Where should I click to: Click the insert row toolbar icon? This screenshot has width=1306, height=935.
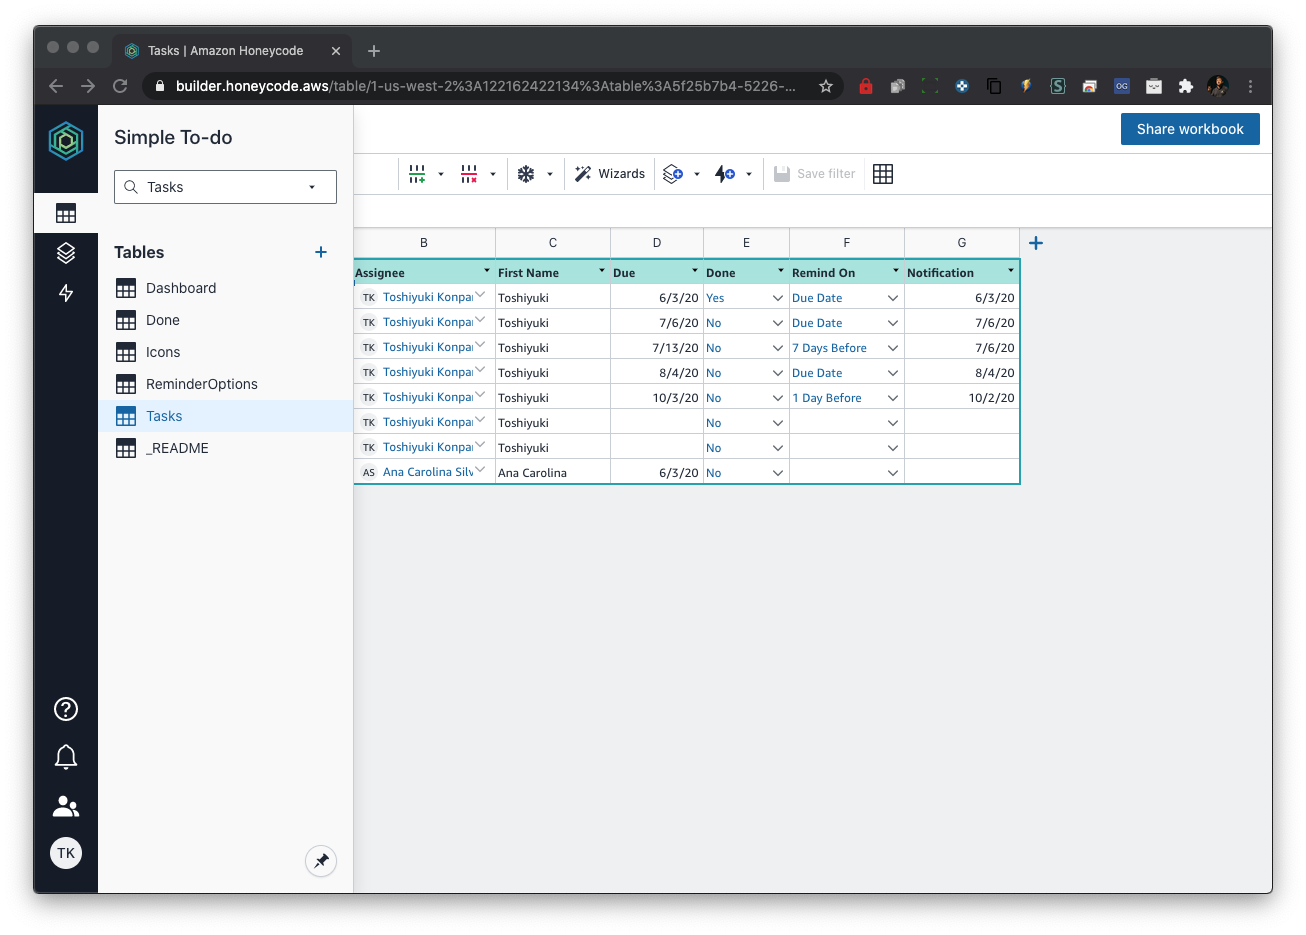[417, 174]
